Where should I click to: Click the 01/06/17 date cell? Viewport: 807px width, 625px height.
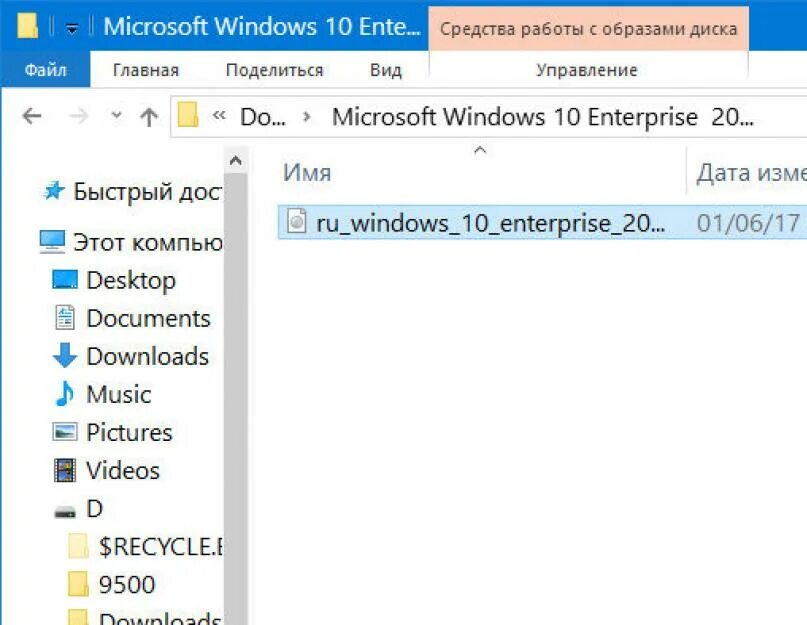point(748,223)
